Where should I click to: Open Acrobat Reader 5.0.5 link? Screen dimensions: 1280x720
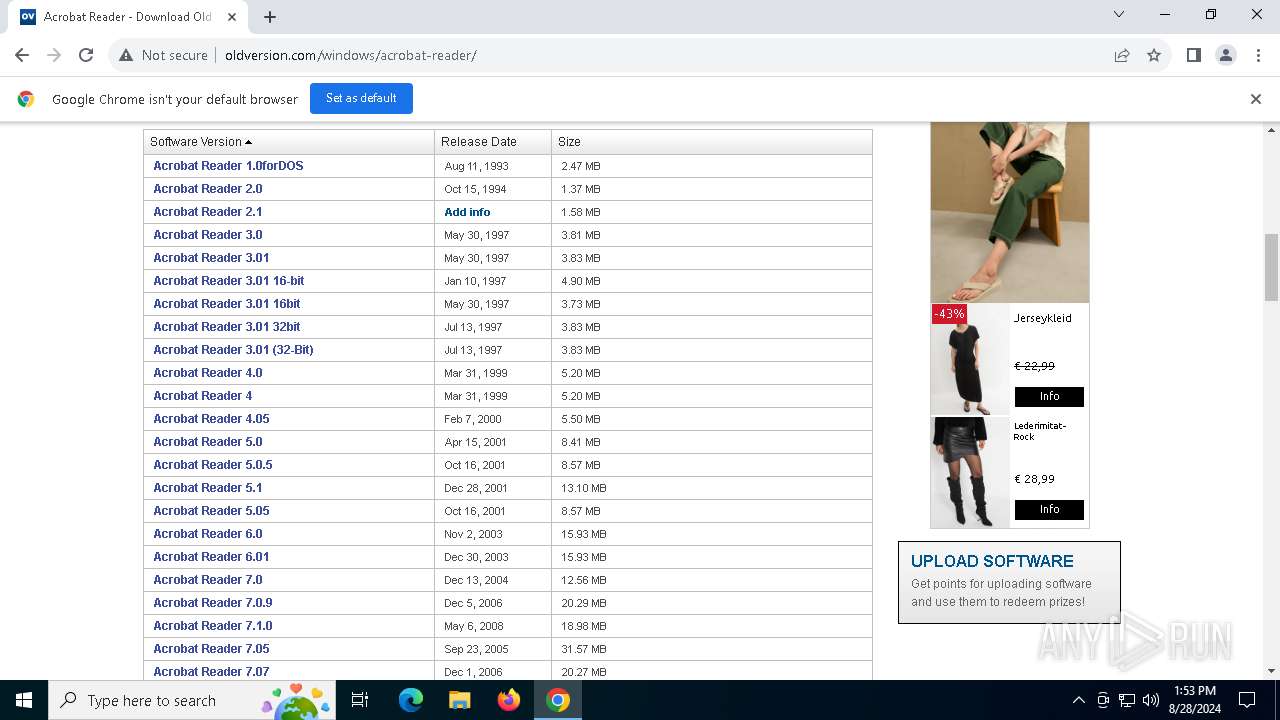pos(213,465)
